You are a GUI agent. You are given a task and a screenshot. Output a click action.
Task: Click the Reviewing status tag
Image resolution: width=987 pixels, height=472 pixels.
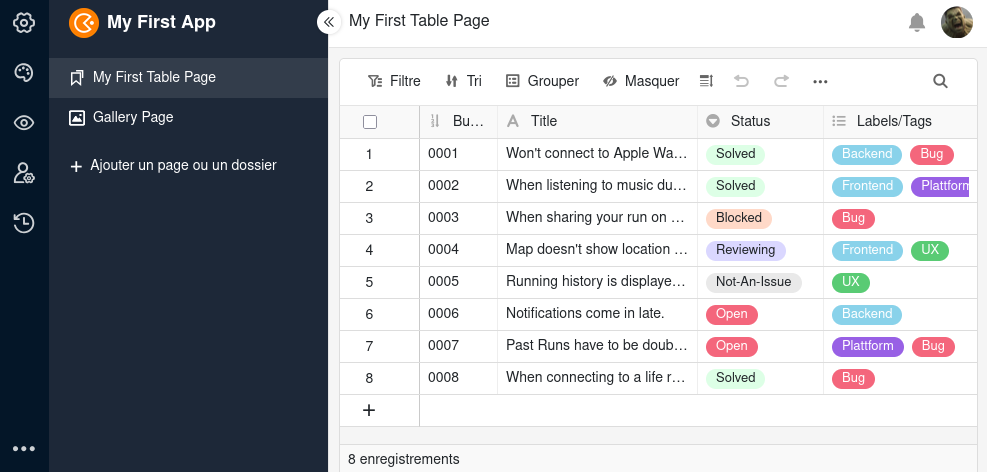point(746,250)
